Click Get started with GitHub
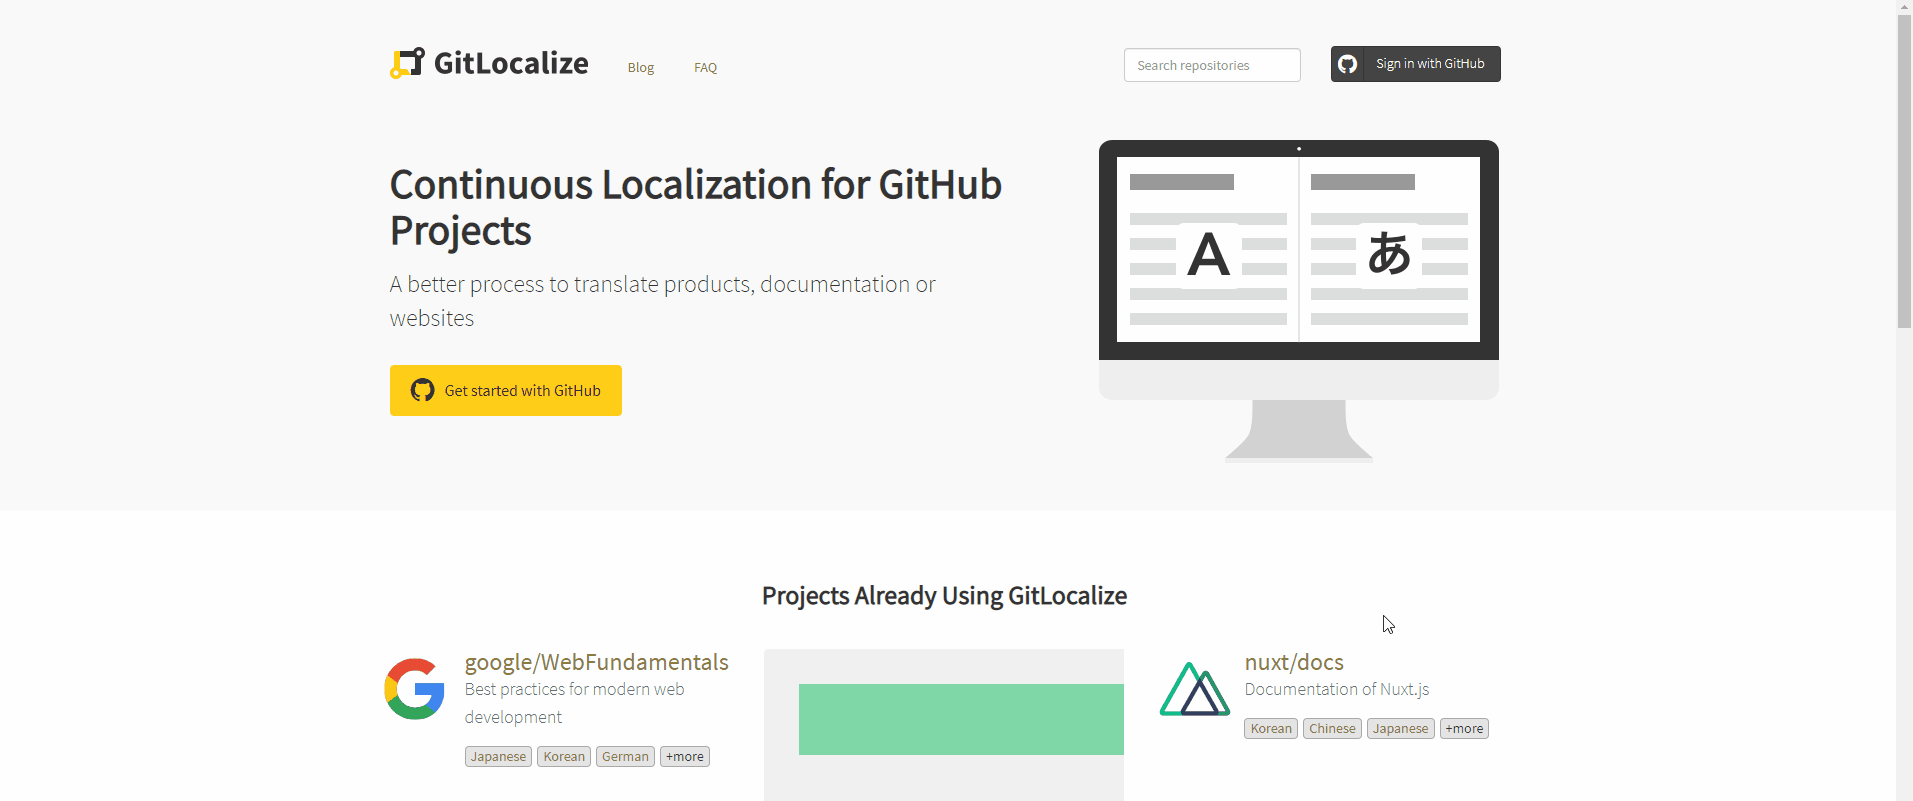This screenshot has width=1913, height=801. click(506, 390)
